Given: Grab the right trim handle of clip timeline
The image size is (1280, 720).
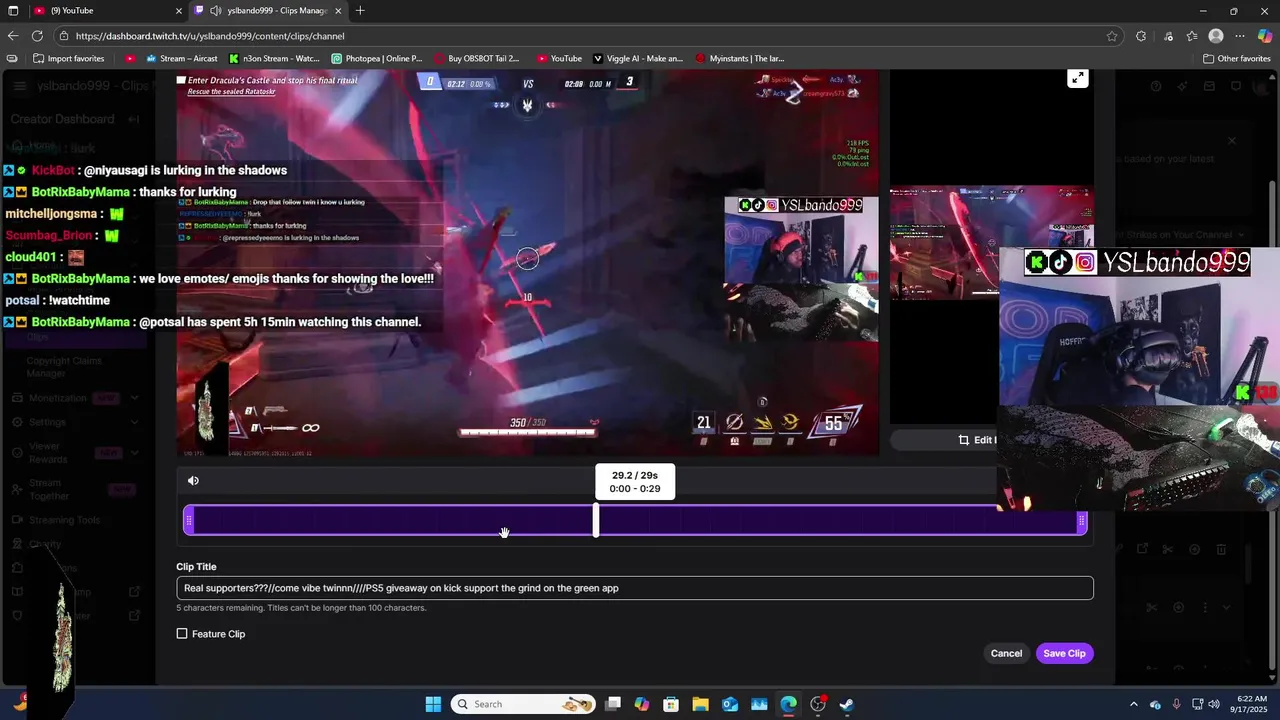Looking at the screenshot, I should tap(1081, 521).
